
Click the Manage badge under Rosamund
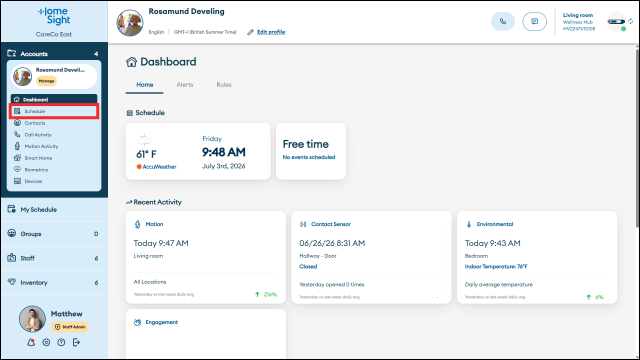pos(47,81)
